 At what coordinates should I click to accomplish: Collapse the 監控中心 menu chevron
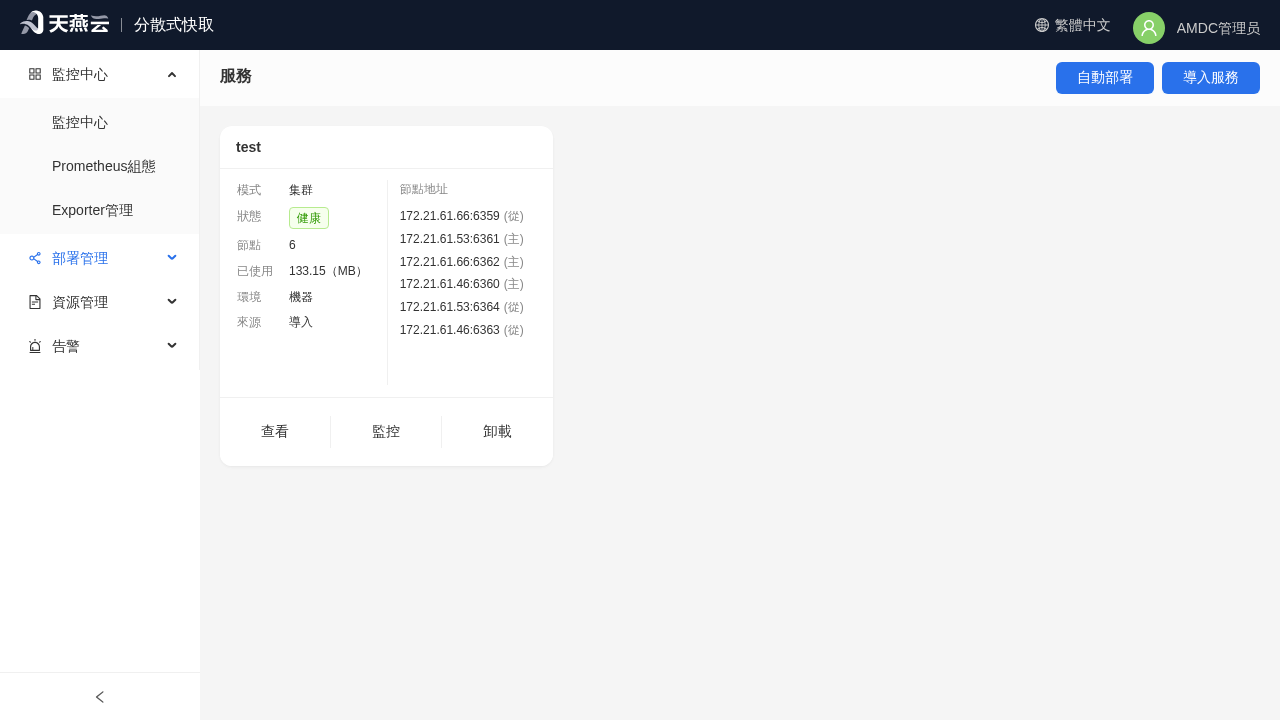pos(172,74)
